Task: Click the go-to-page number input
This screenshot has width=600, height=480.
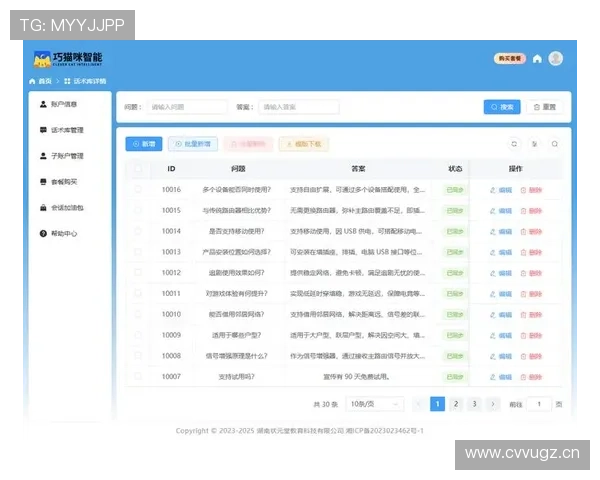Action: point(539,404)
